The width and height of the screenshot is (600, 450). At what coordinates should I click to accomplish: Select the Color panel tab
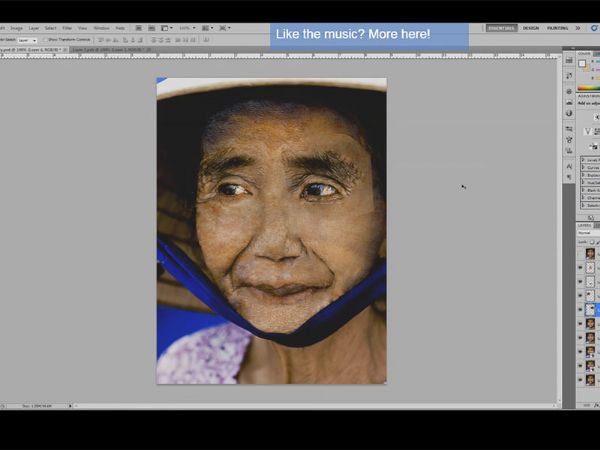(585, 54)
